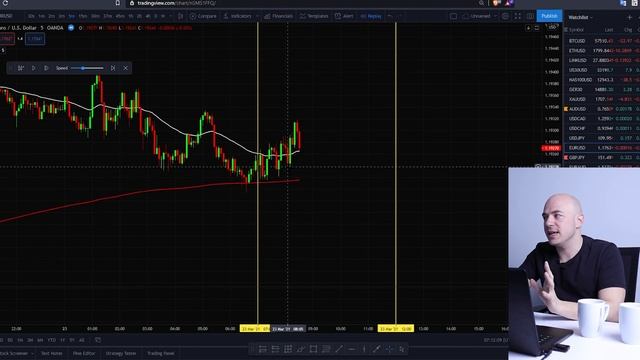Play the bar replay
The image size is (640, 360).
point(33,68)
